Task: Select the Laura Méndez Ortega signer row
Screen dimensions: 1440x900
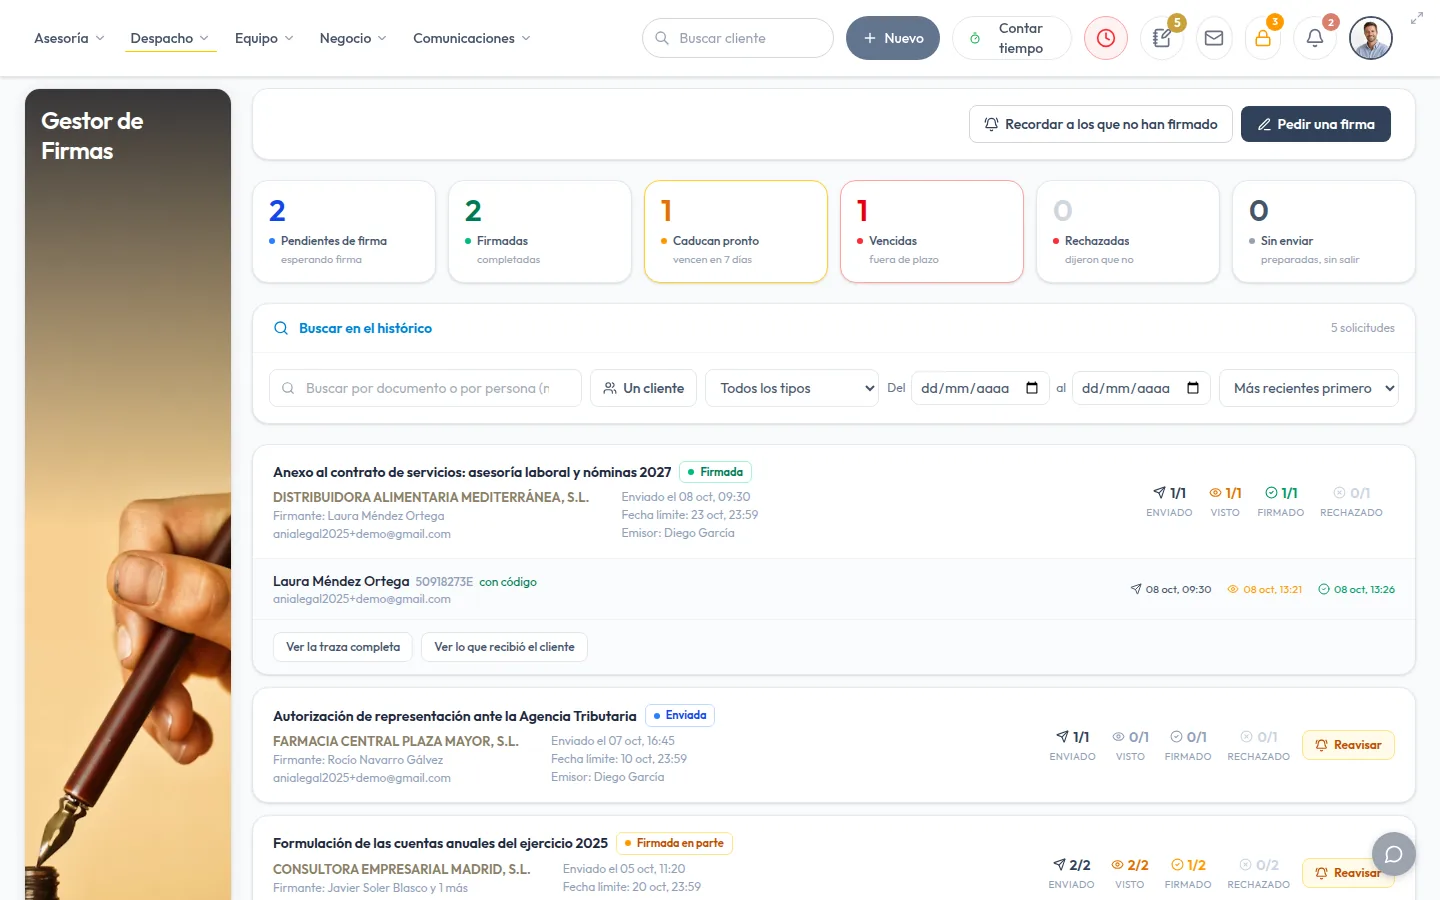Action: click(834, 589)
